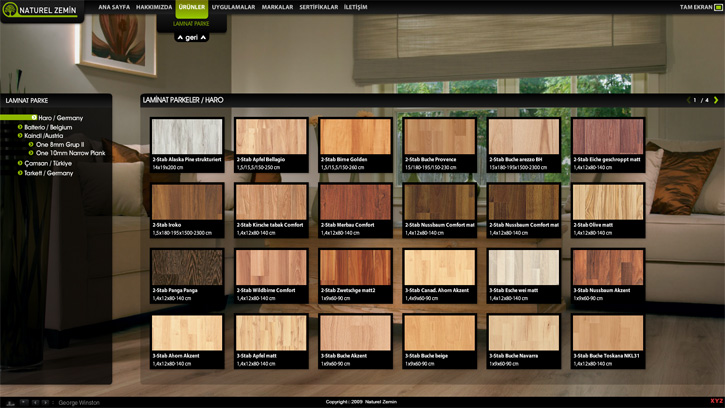The width and height of the screenshot is (725, 408).
Task: Open the Uygulamalar menu item
Action: [233, 7]
